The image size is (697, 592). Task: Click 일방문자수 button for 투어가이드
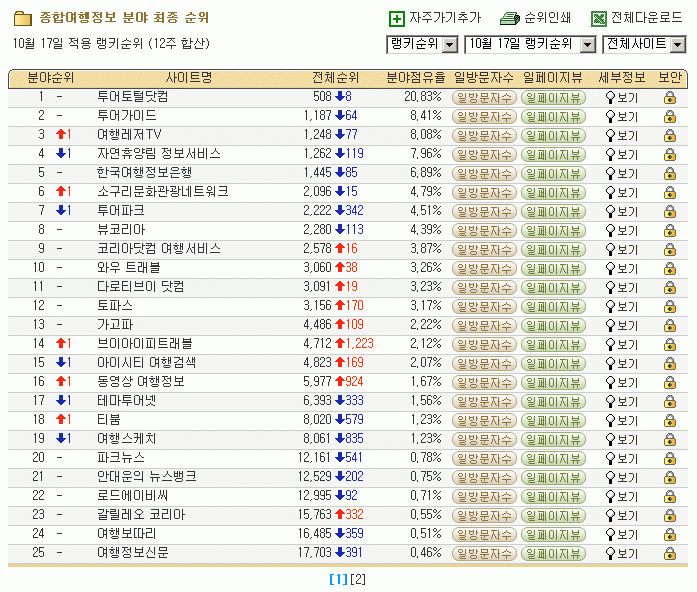pyautogui.click(x=485, y=116)
